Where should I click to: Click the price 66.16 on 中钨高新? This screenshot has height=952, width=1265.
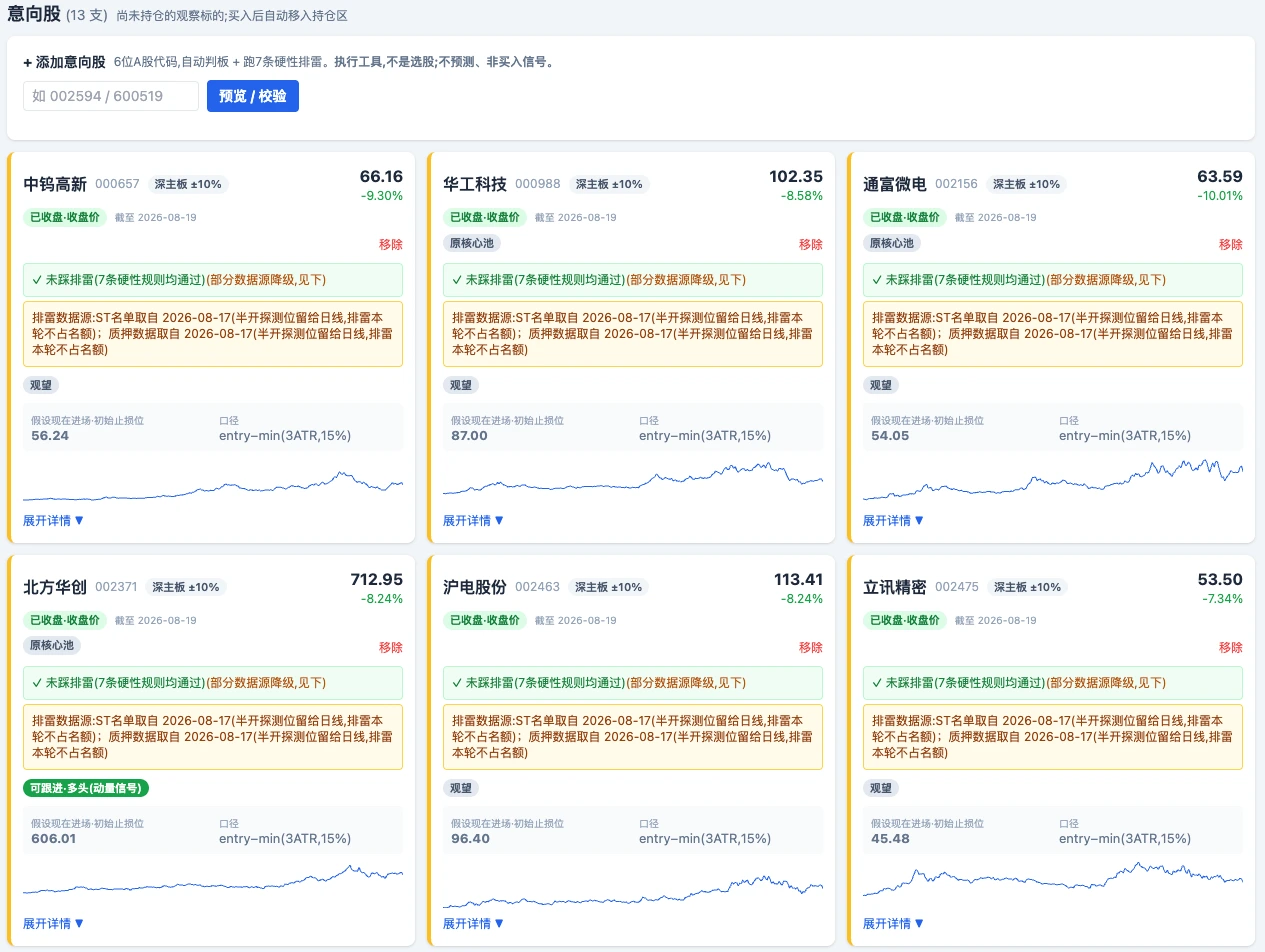pos(381,176)
